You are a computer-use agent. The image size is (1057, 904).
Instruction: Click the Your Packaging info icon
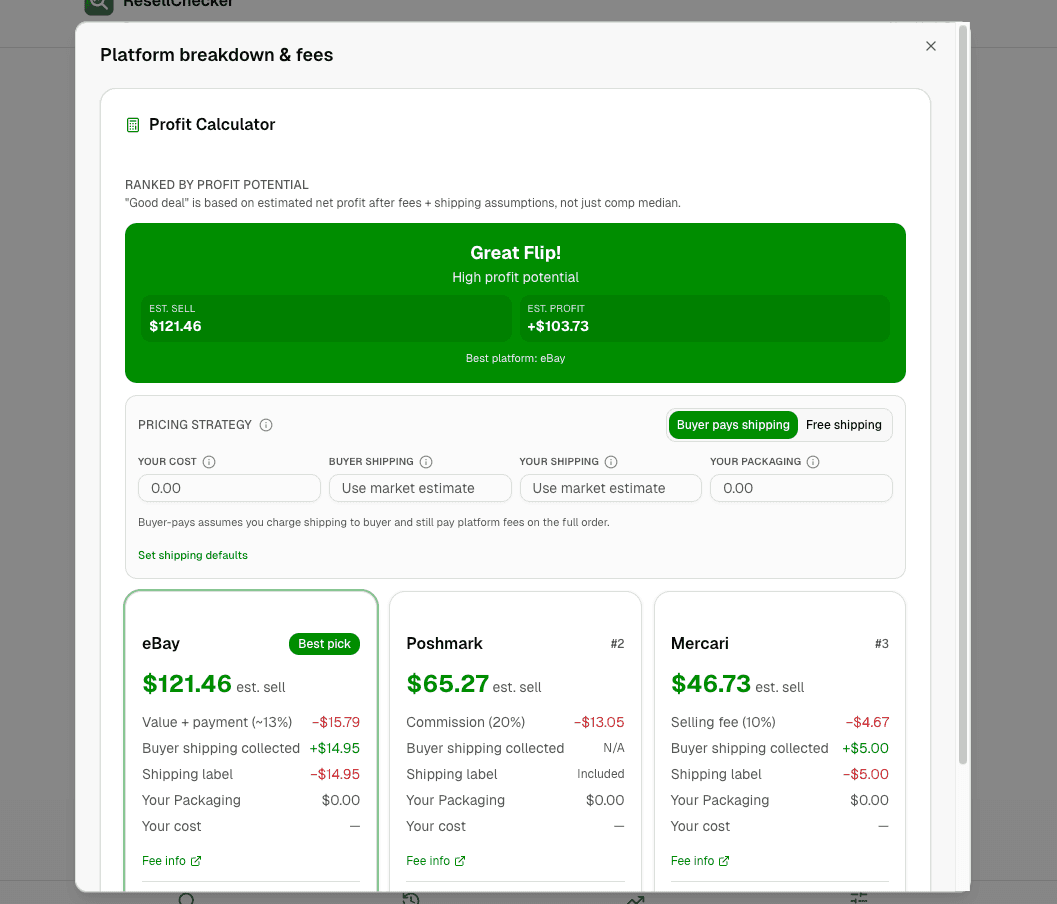coord(812,462)
